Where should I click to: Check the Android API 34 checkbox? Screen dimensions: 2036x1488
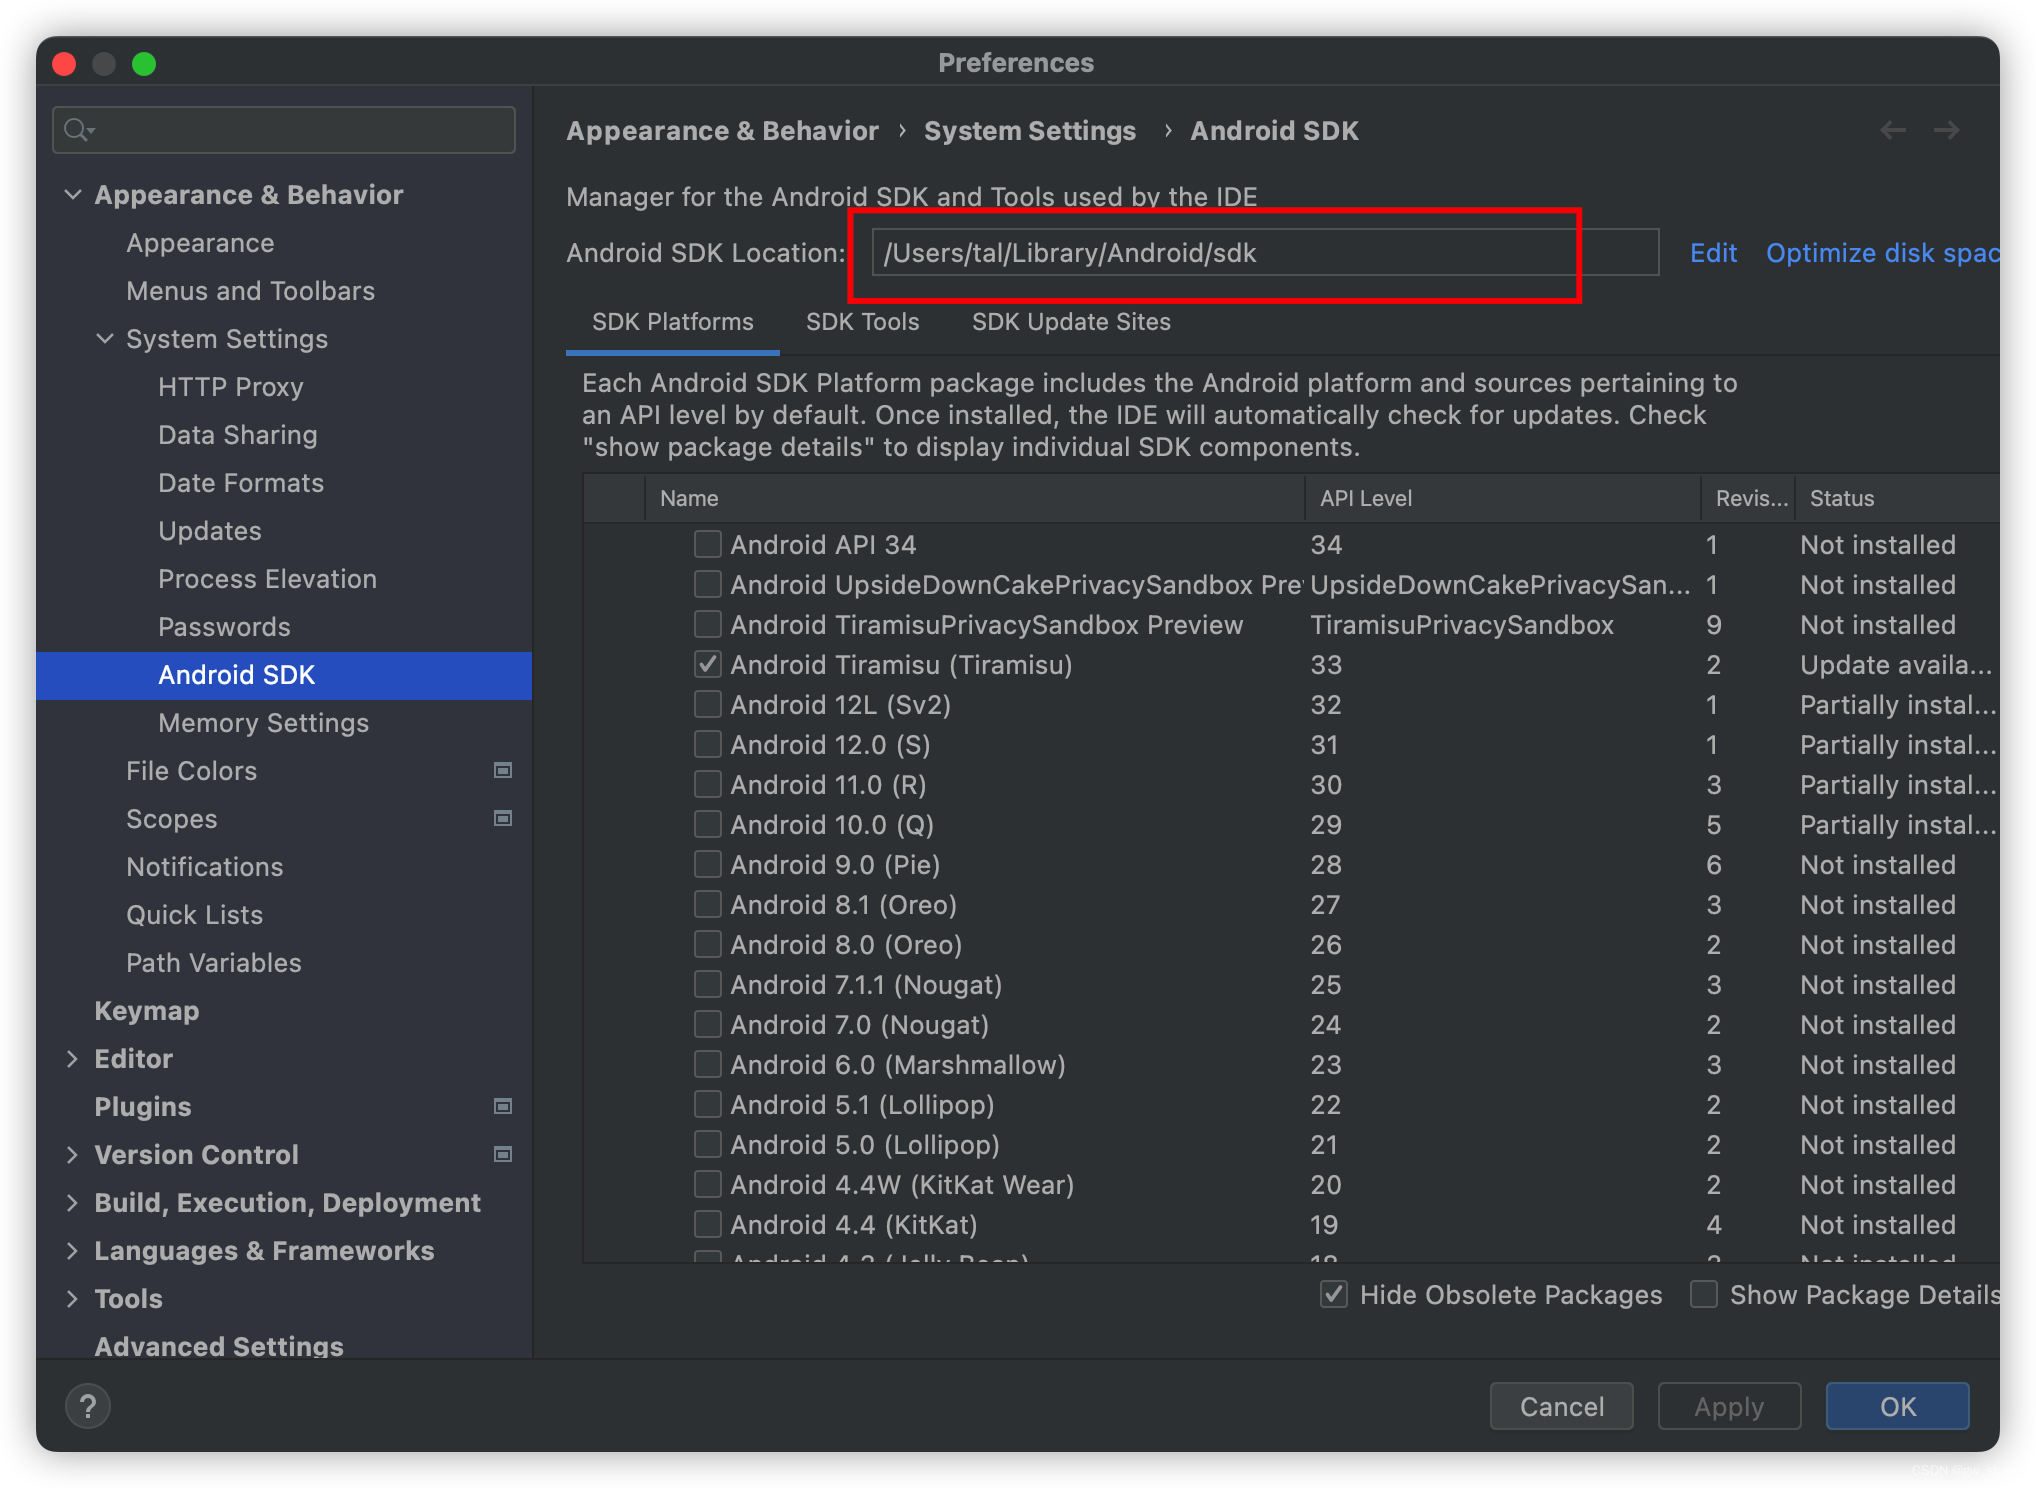(708, 544)
